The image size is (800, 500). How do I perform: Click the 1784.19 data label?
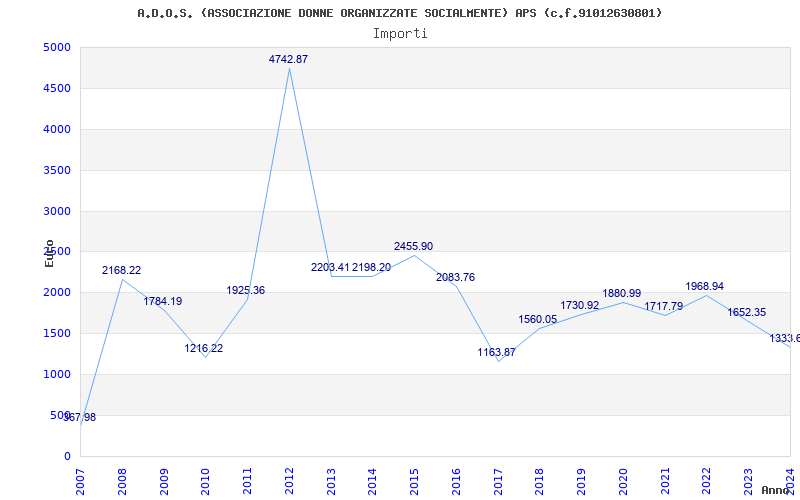coord(163,302)
